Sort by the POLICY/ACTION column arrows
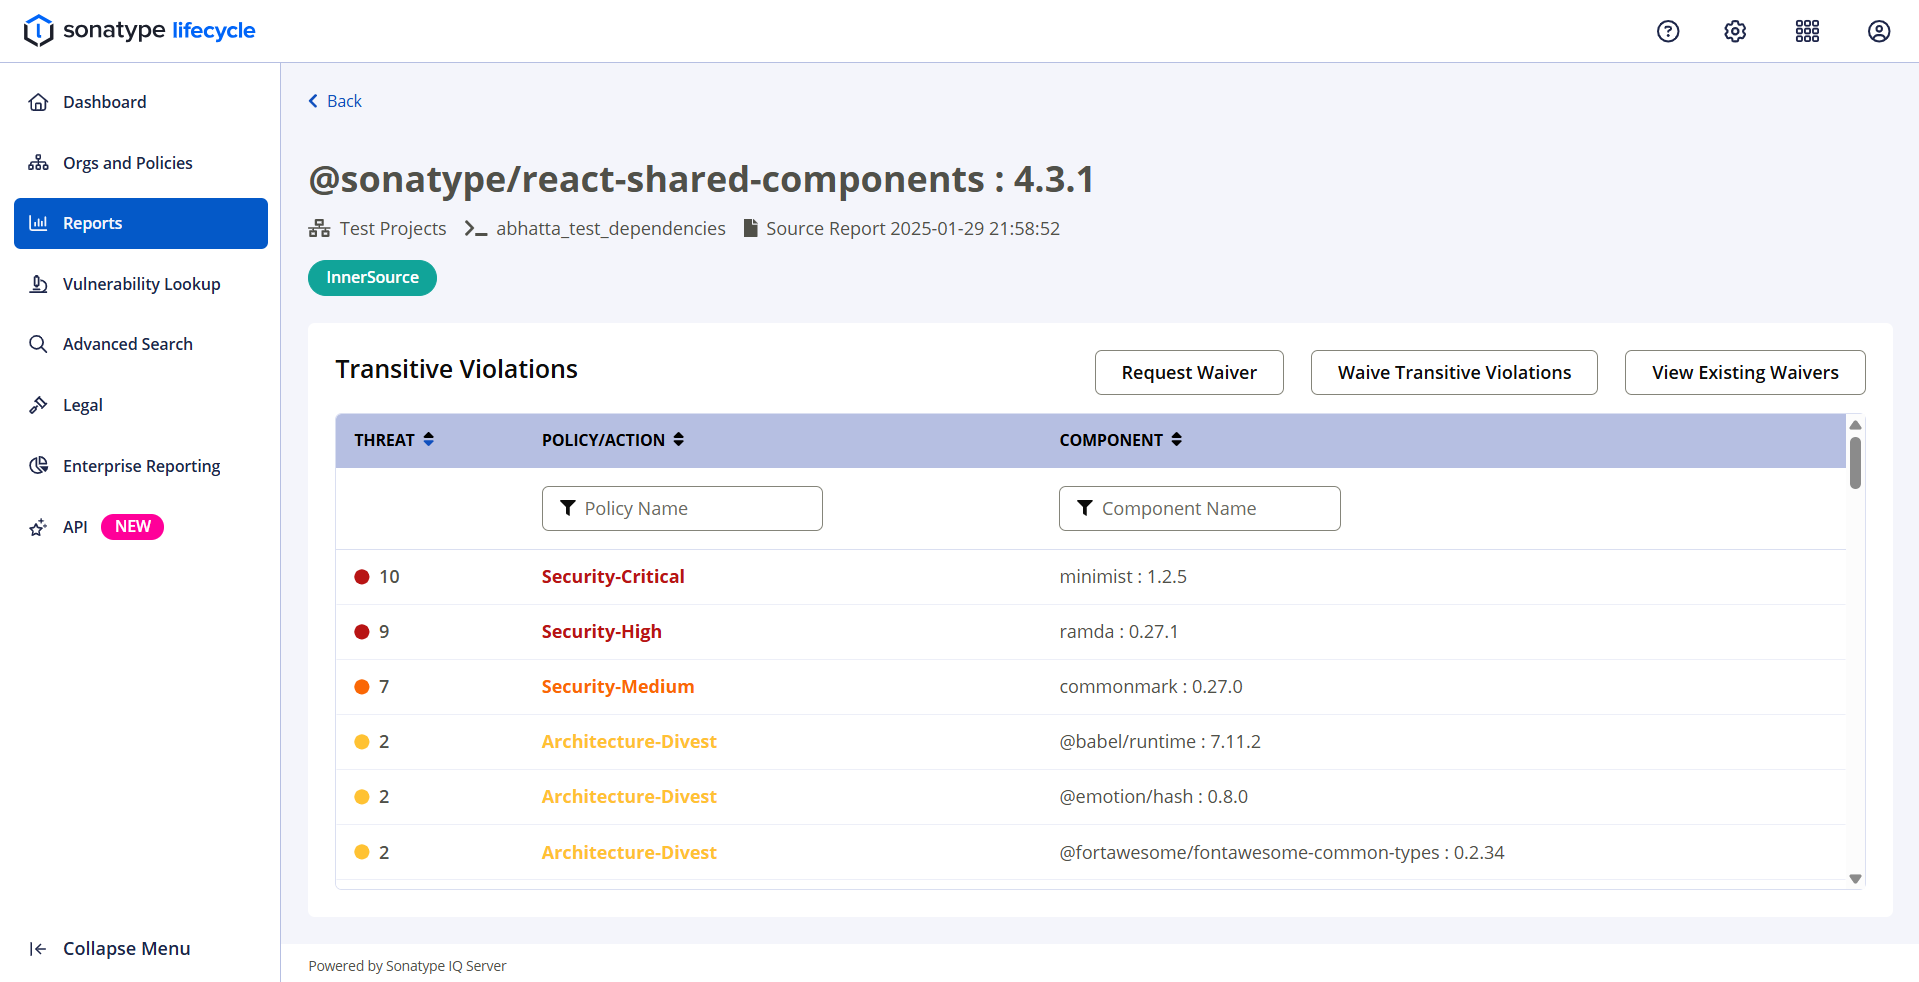 tap(679, 439)
